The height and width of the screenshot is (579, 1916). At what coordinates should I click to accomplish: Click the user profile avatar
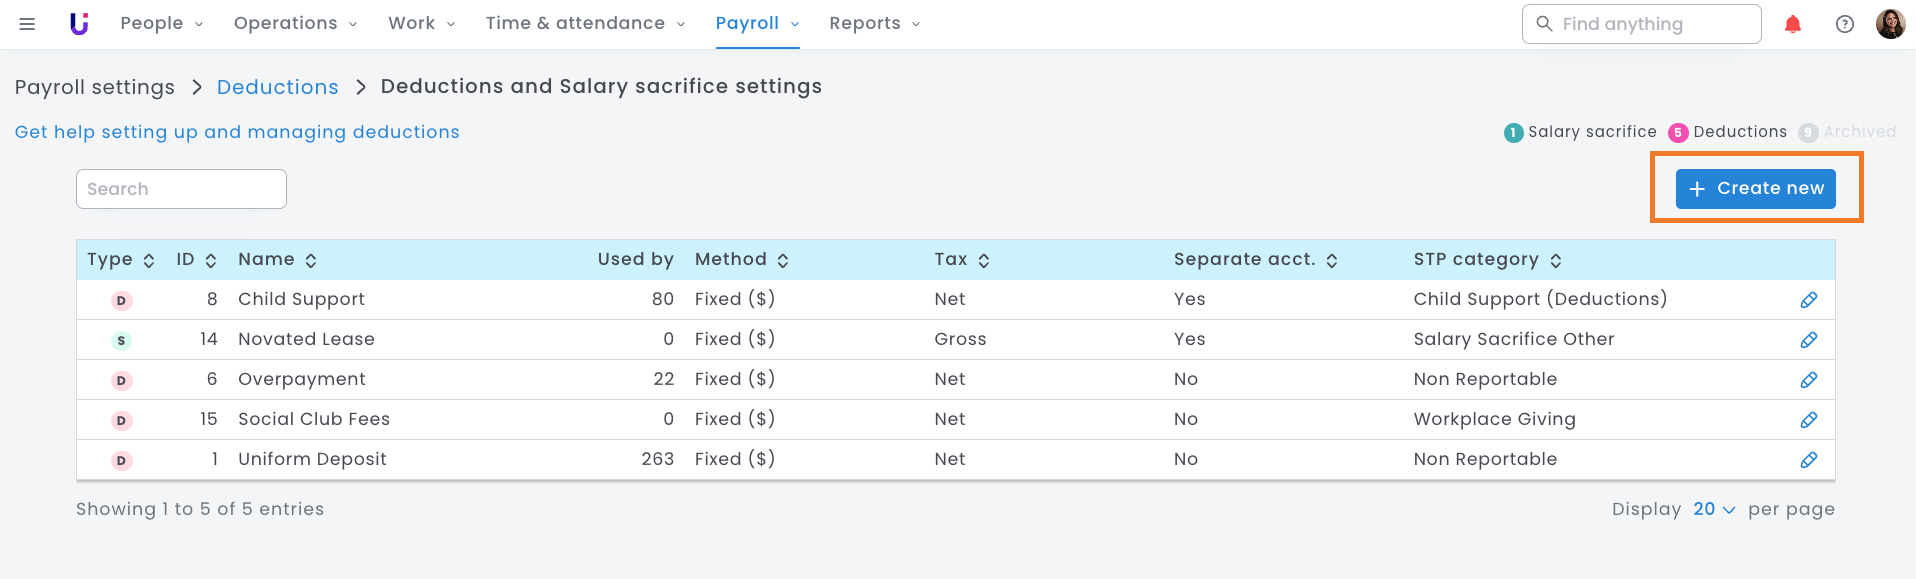pos(1890,24)
